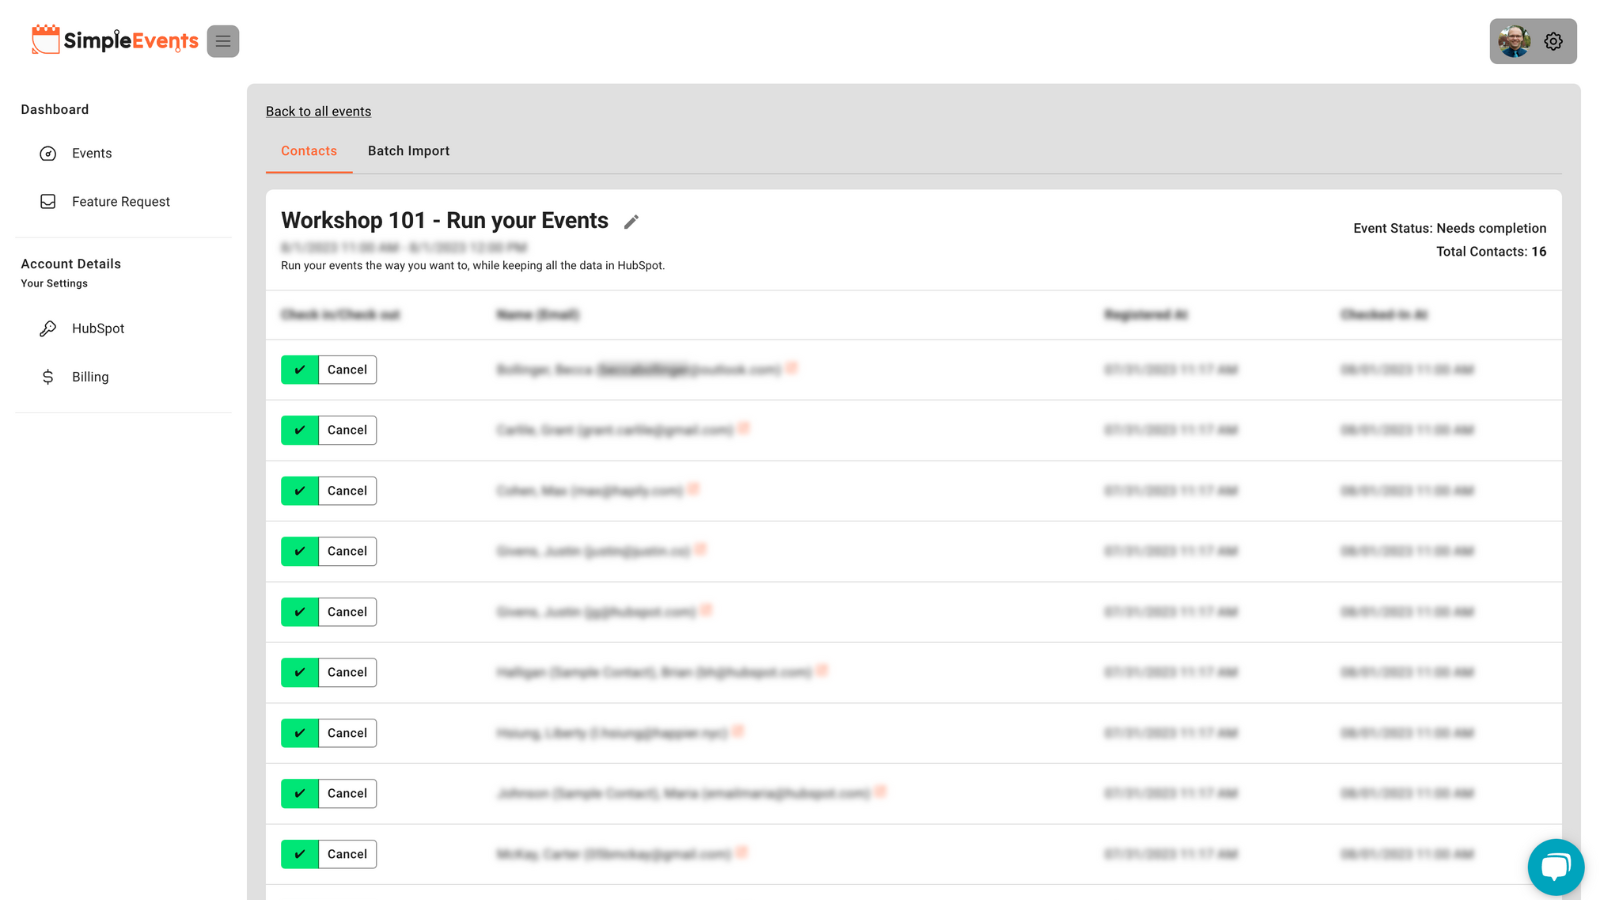The width and height of the screenshot is (1600, 900).
Task: Open Your Settings under Account Details
Action: 53,283
